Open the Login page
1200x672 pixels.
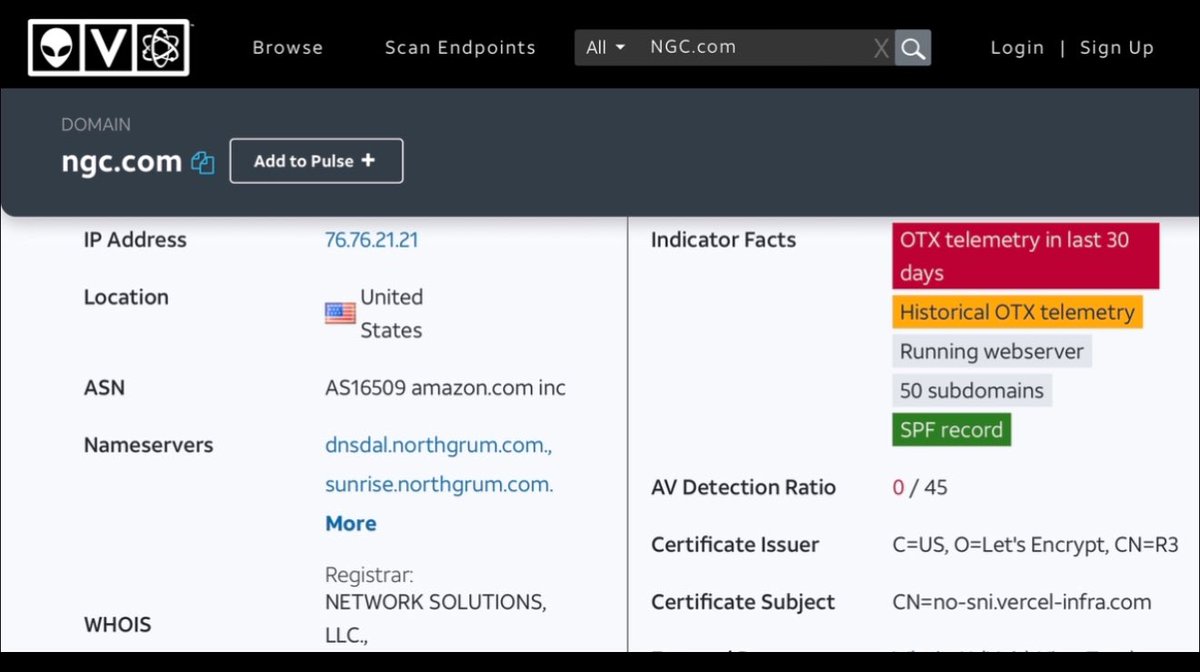(x=1017, y=48)
